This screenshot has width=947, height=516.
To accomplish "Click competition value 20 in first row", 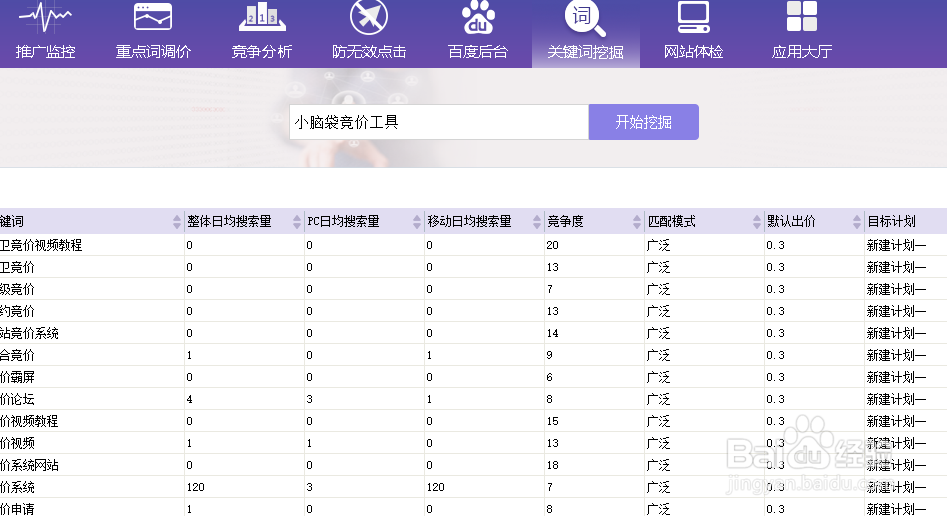I will click(x=552, y=245).
